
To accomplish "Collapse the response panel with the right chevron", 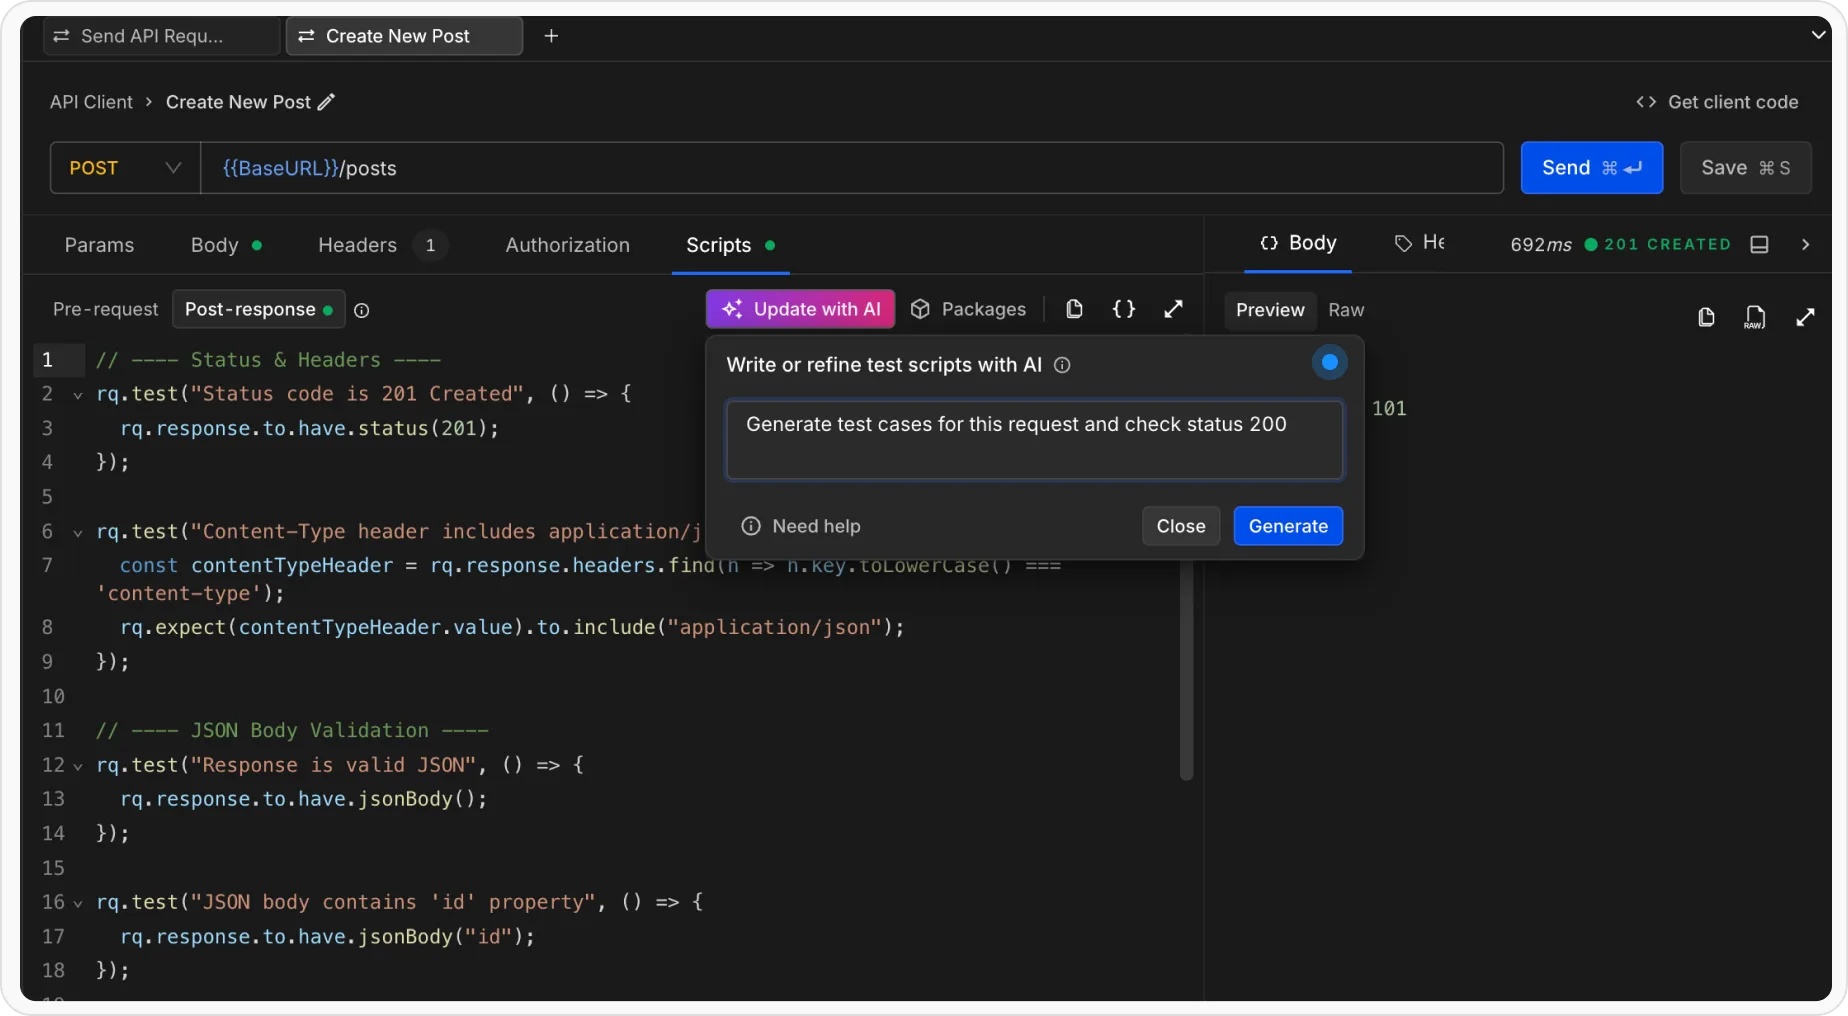I will point(1806,244).
